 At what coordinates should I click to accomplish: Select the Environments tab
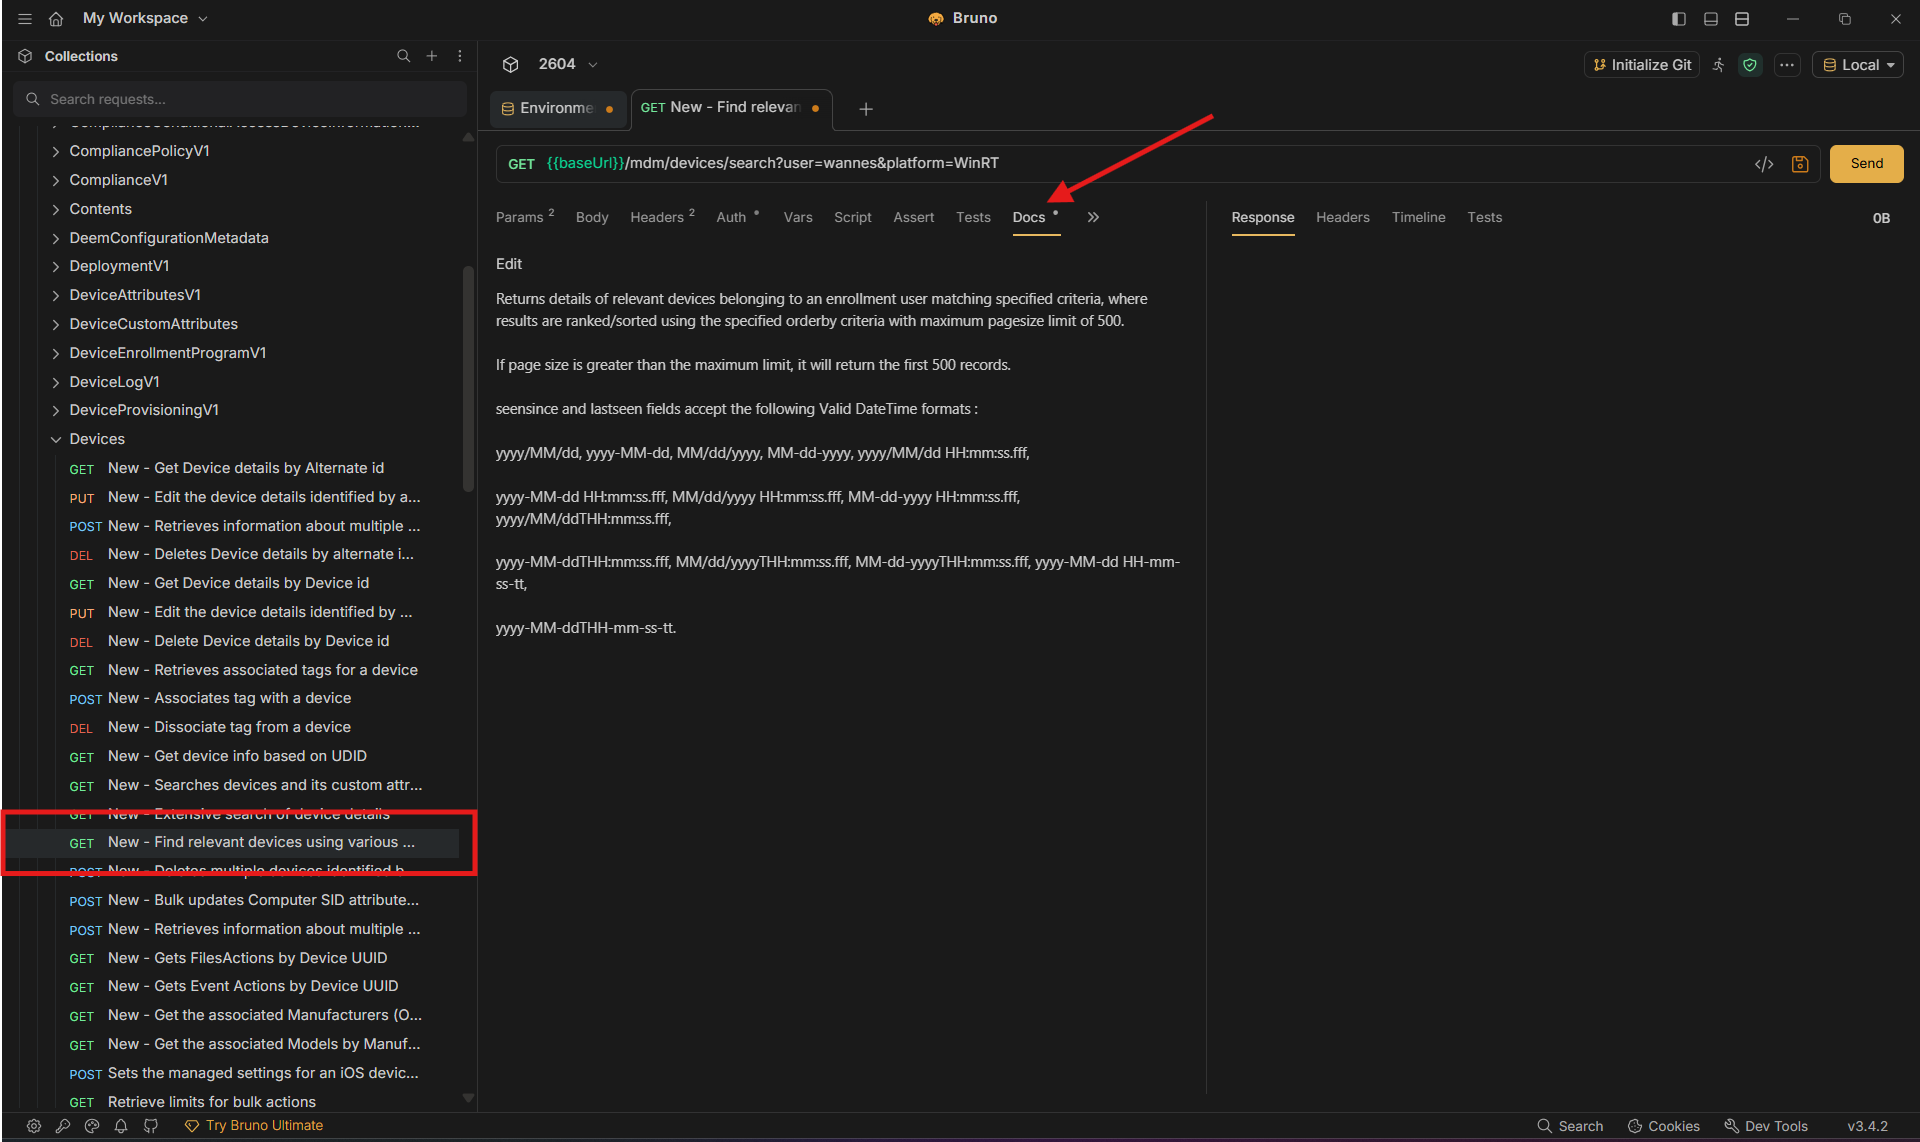(x=557, y=108)
